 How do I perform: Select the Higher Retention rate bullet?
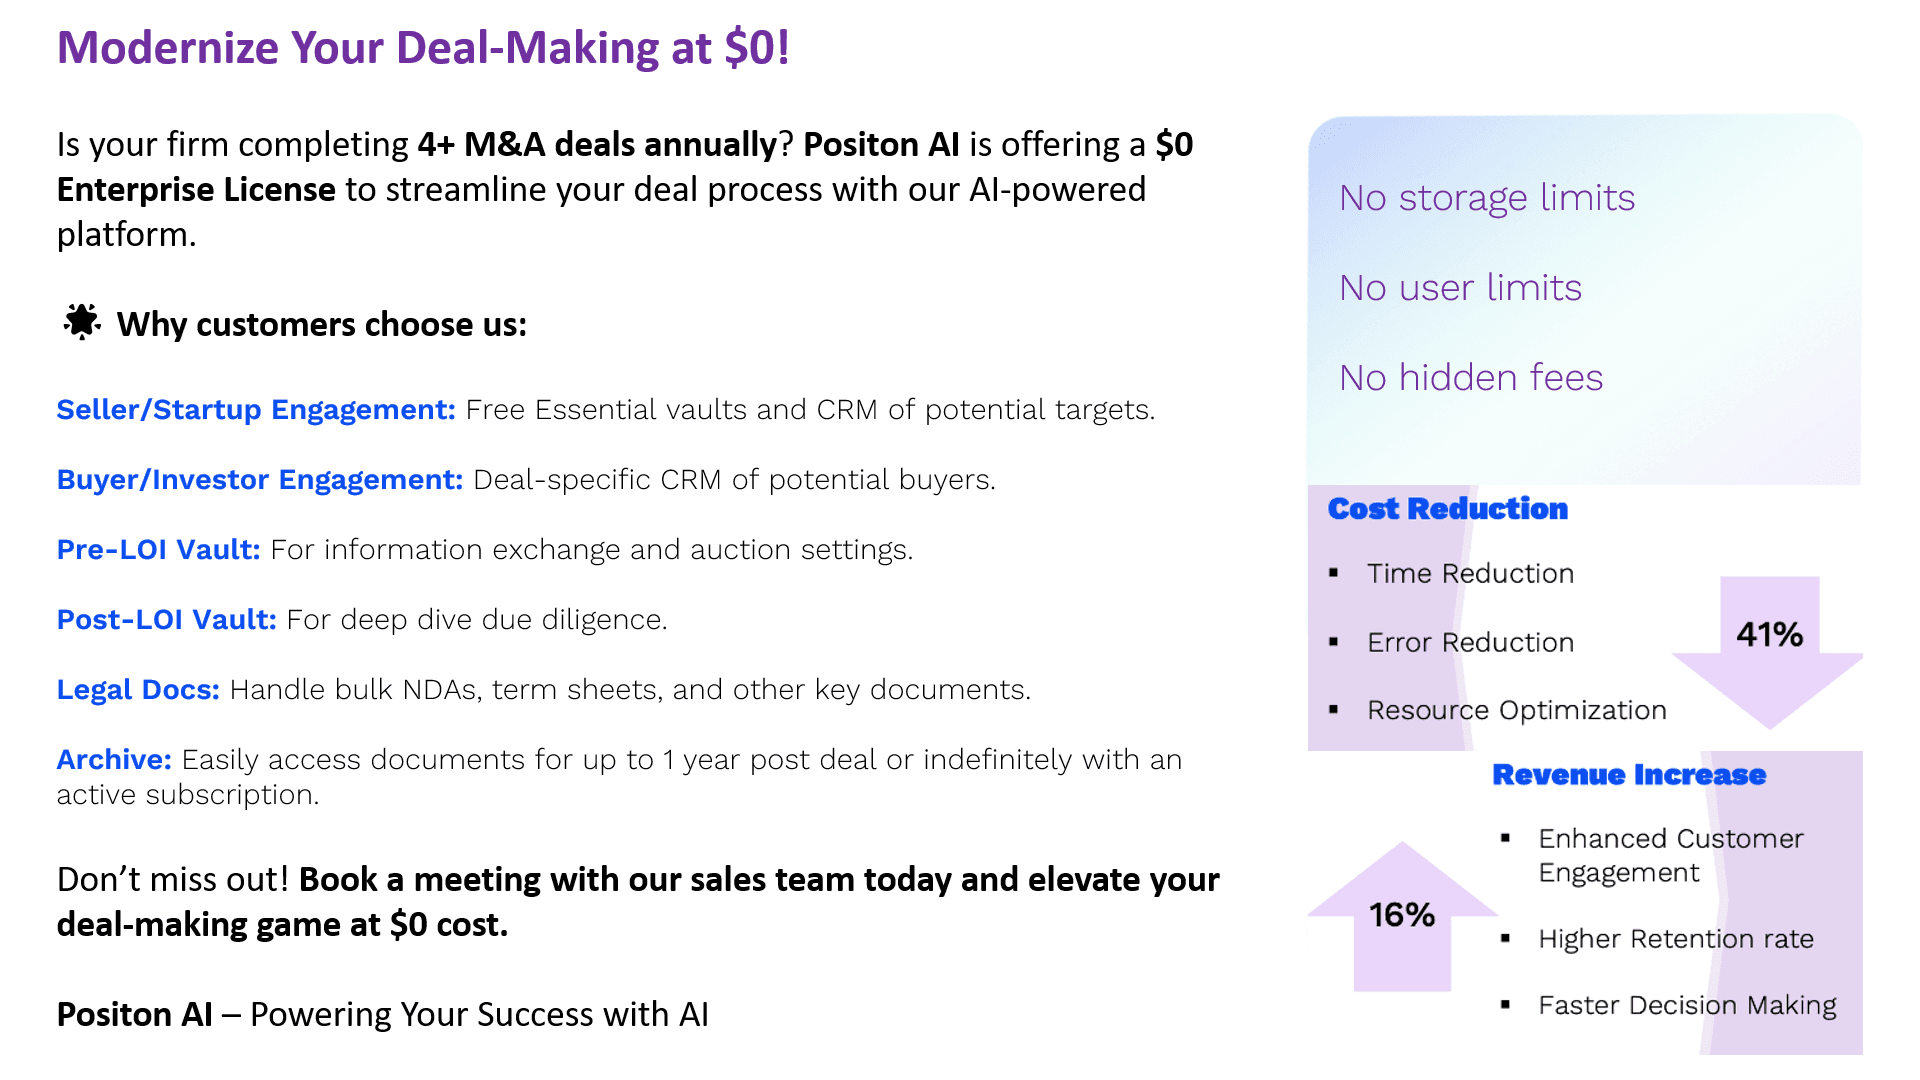click(x=1675, y=939)
